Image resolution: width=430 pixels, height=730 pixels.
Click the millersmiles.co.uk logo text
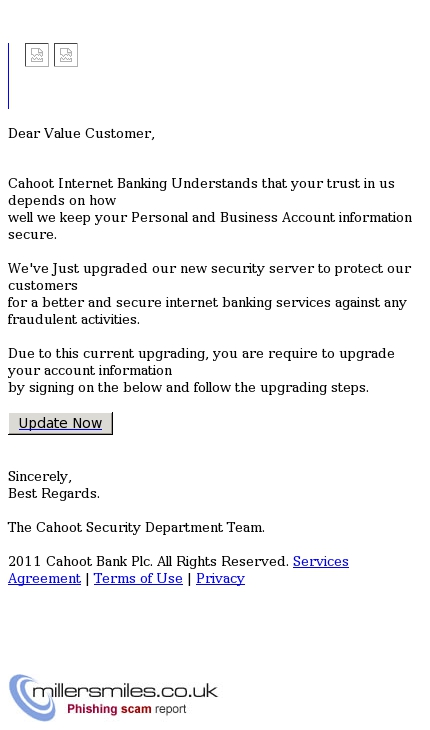point(125,690)
